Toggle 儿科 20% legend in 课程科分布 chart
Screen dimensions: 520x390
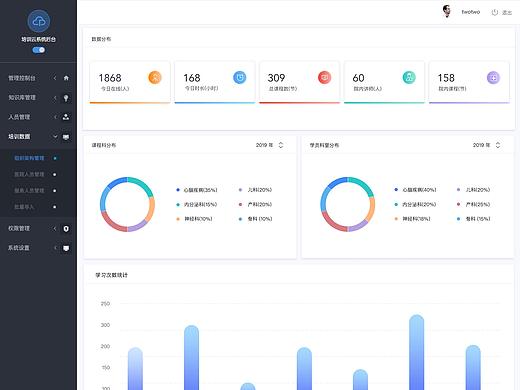tap(255, 190)
